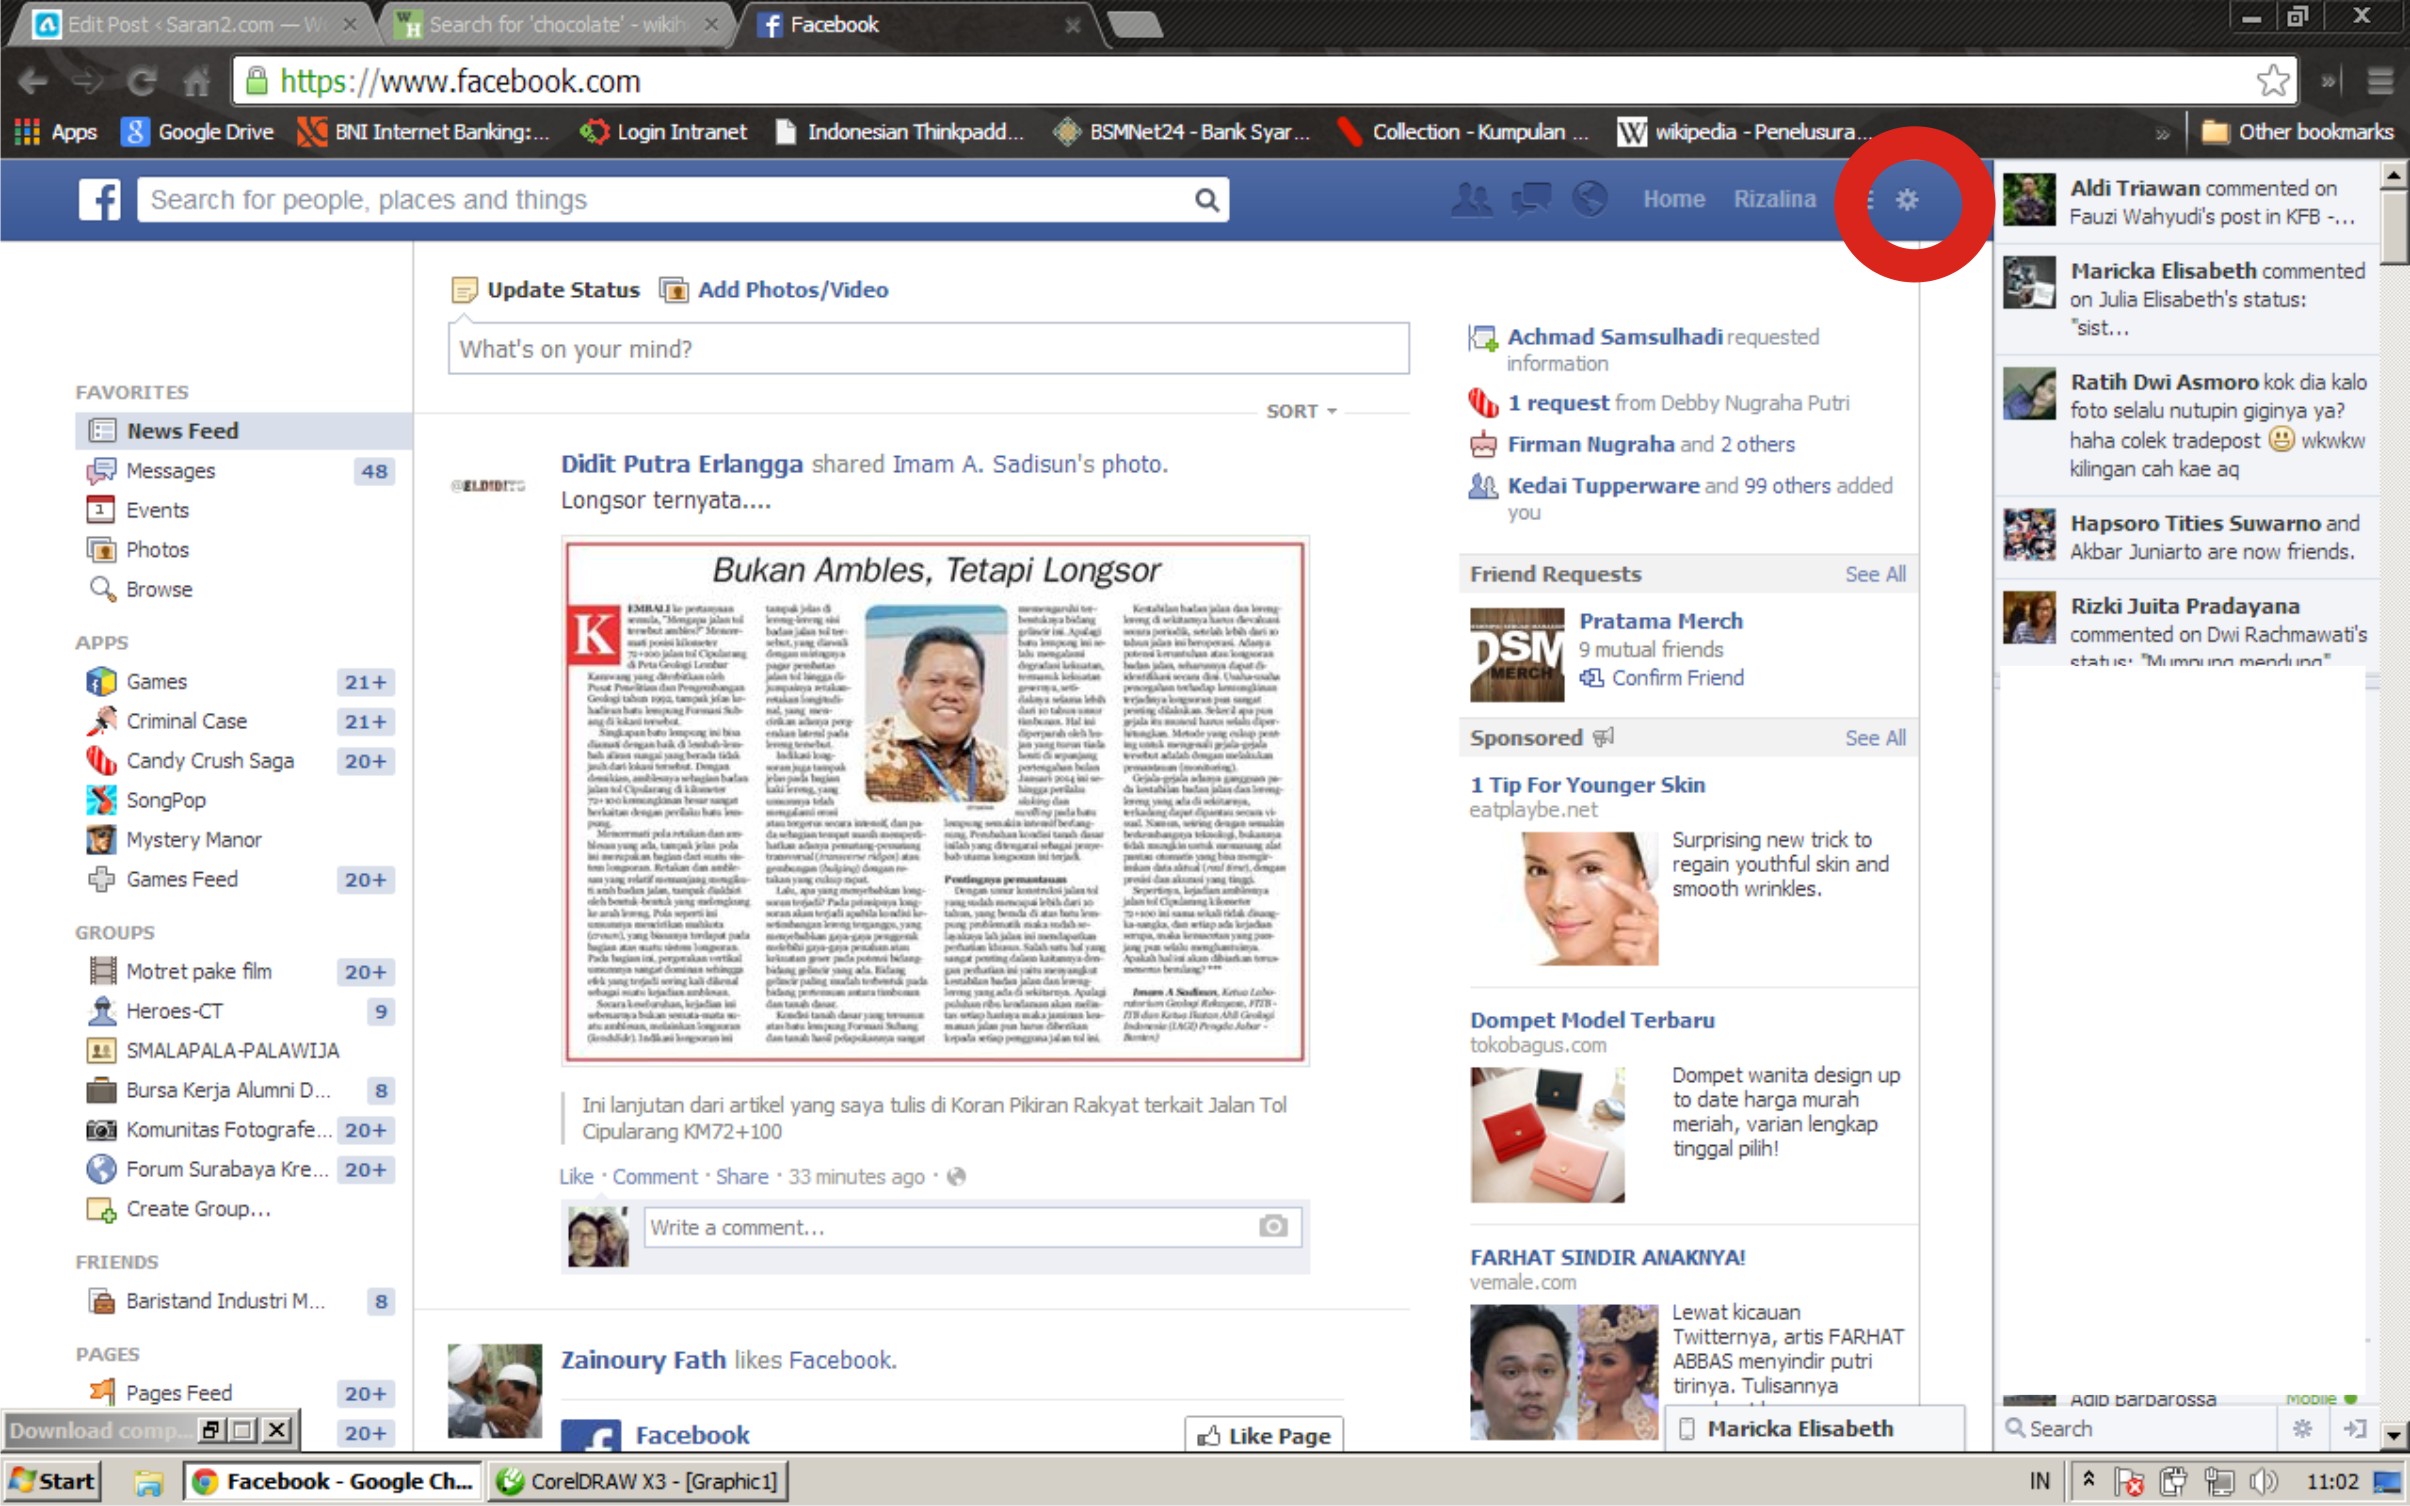Open the messages icon in top bar
2410x1506 pixels.
(1530, 199)
